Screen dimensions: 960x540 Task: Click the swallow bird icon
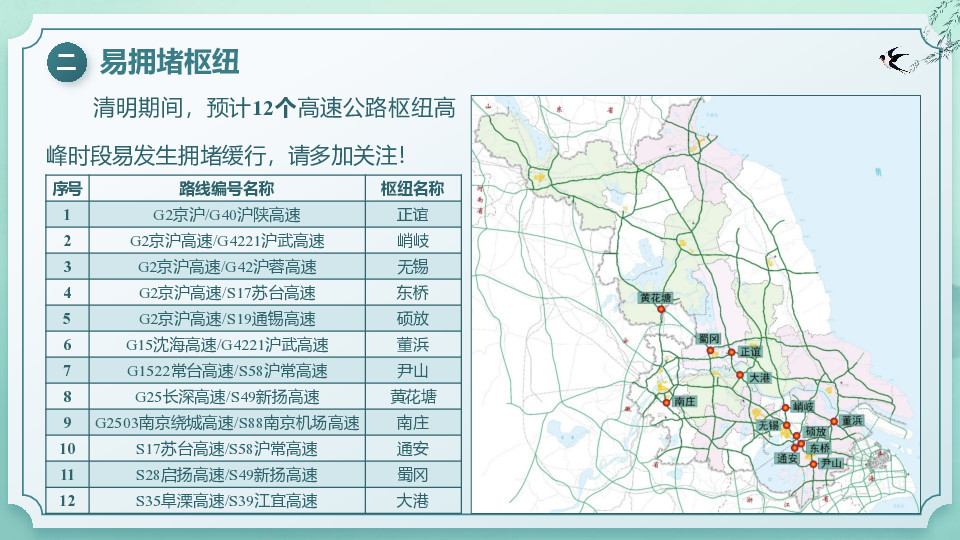pos(894,60)
